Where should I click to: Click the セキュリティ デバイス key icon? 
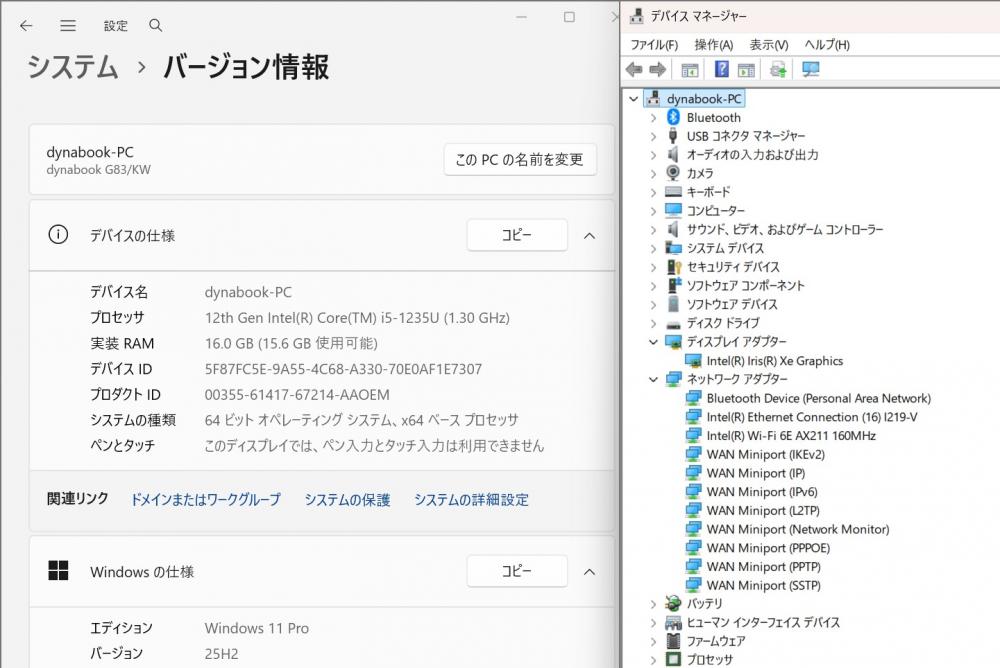point(673,267)
